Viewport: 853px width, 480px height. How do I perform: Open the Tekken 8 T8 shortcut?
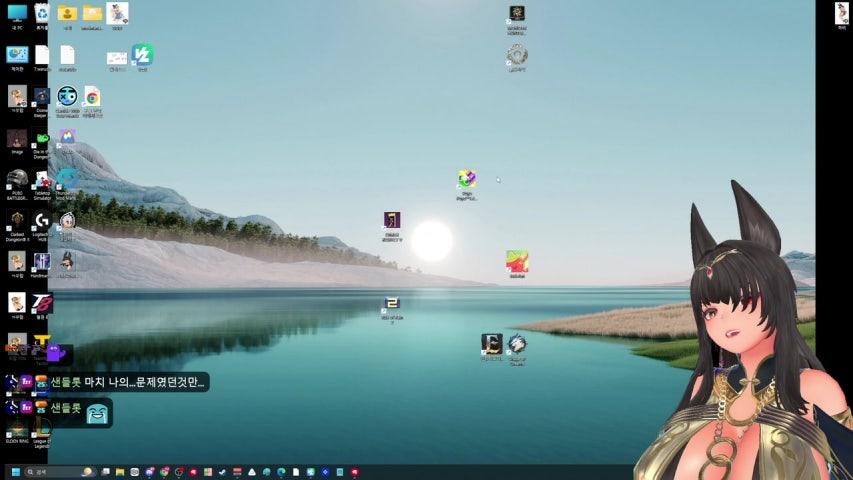click(42, 306)
